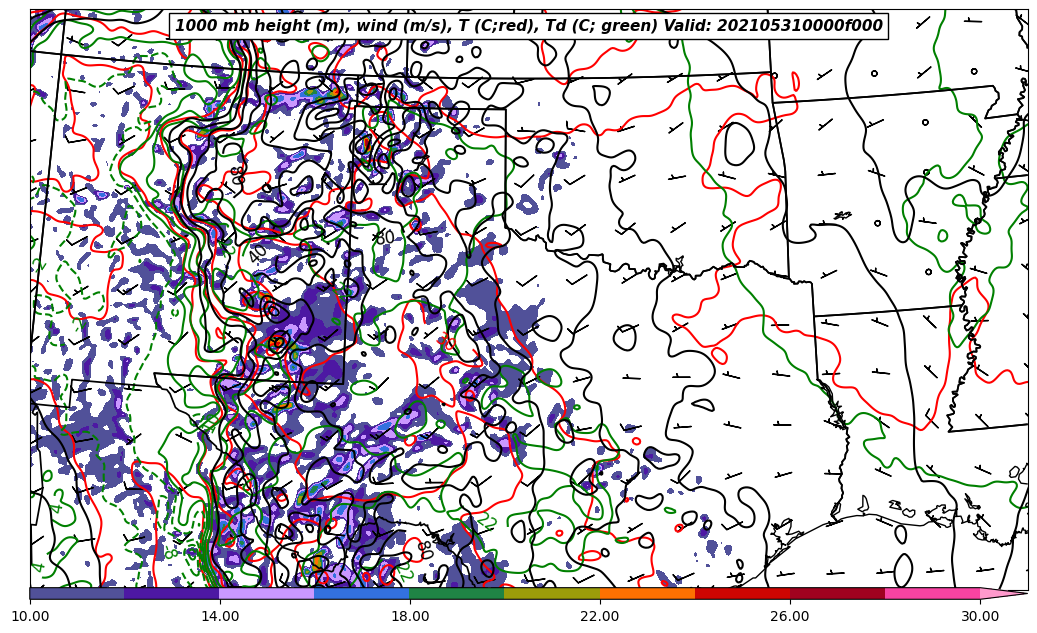Image resolution: width=1037 pixels, height=633 pixels.
Task: Click the hot pink 28–30 colorbar segment
Action: [x=932, y=593]
